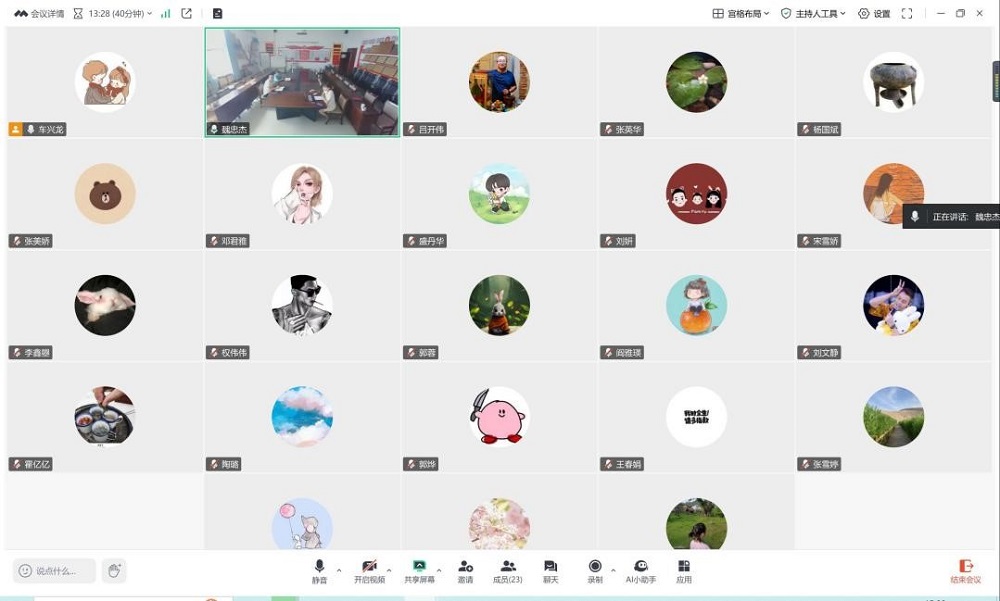This screenshot has width=1000, height=601.
Task: Open the emoji reaction picker
Action: tap(25, 571)
